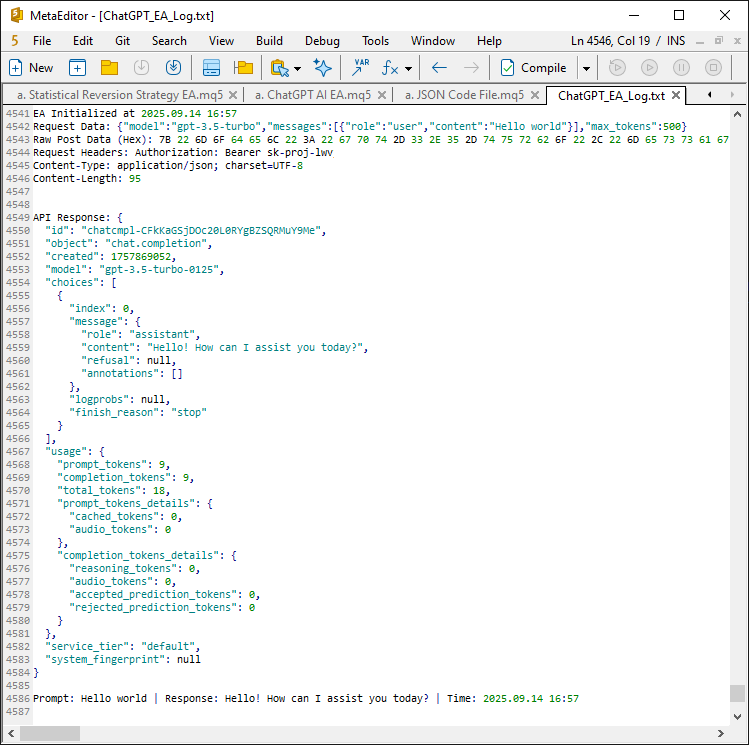Open the File menu
749x745 pixels.
42,41
